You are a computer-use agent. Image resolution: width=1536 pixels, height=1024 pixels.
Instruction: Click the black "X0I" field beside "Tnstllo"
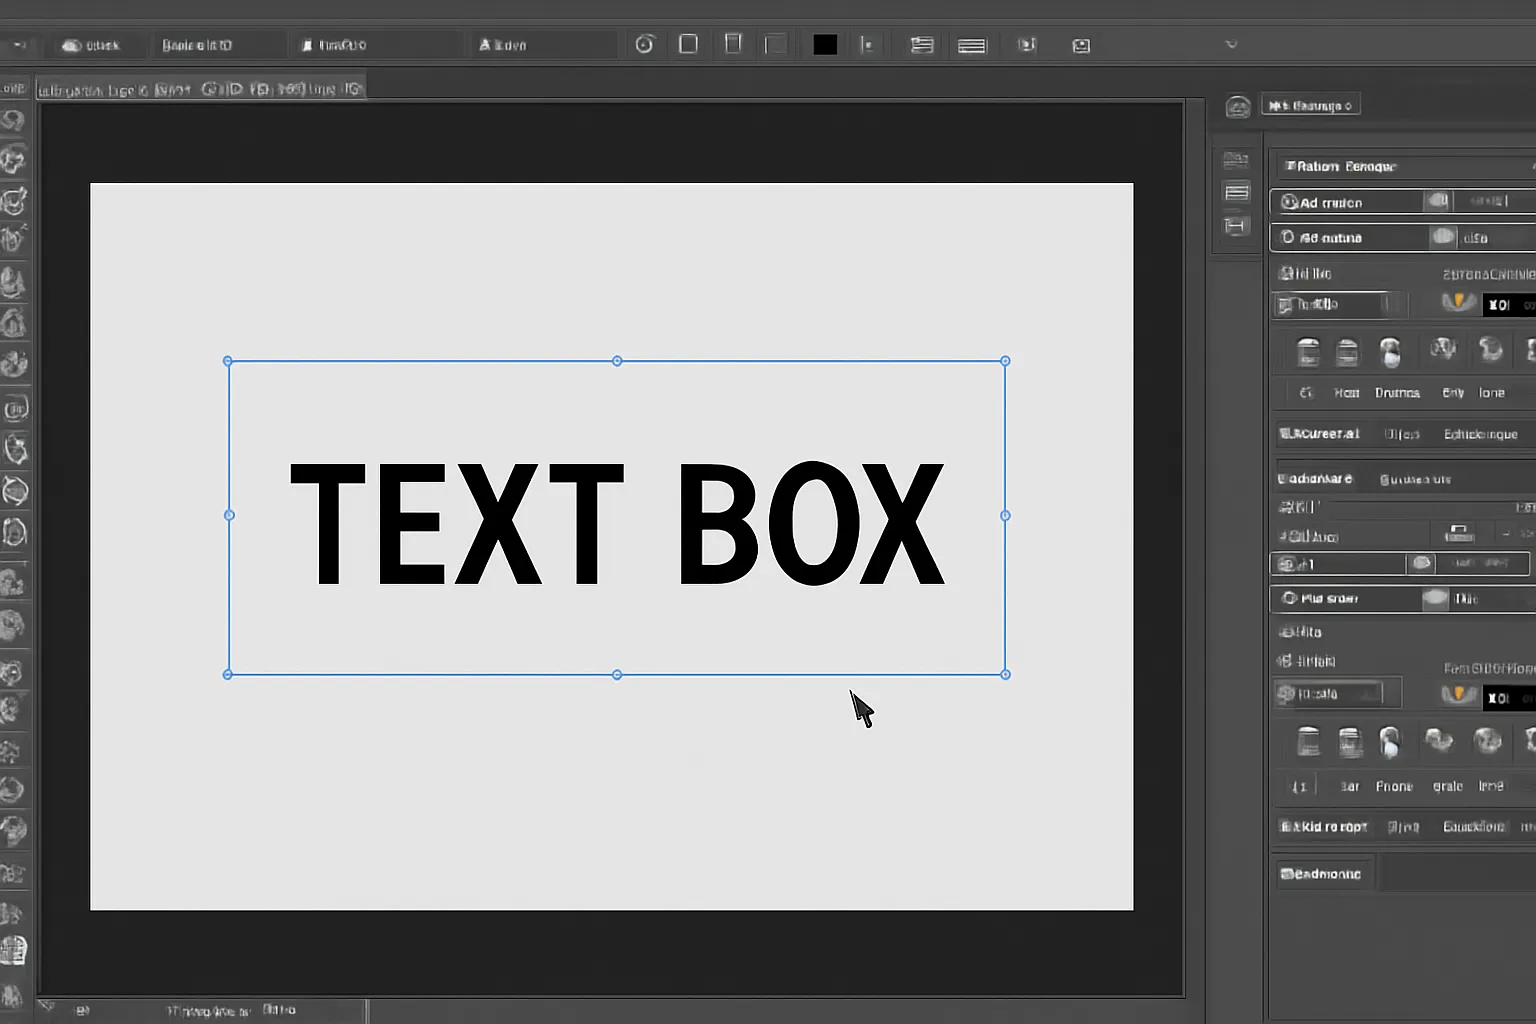1508,305
